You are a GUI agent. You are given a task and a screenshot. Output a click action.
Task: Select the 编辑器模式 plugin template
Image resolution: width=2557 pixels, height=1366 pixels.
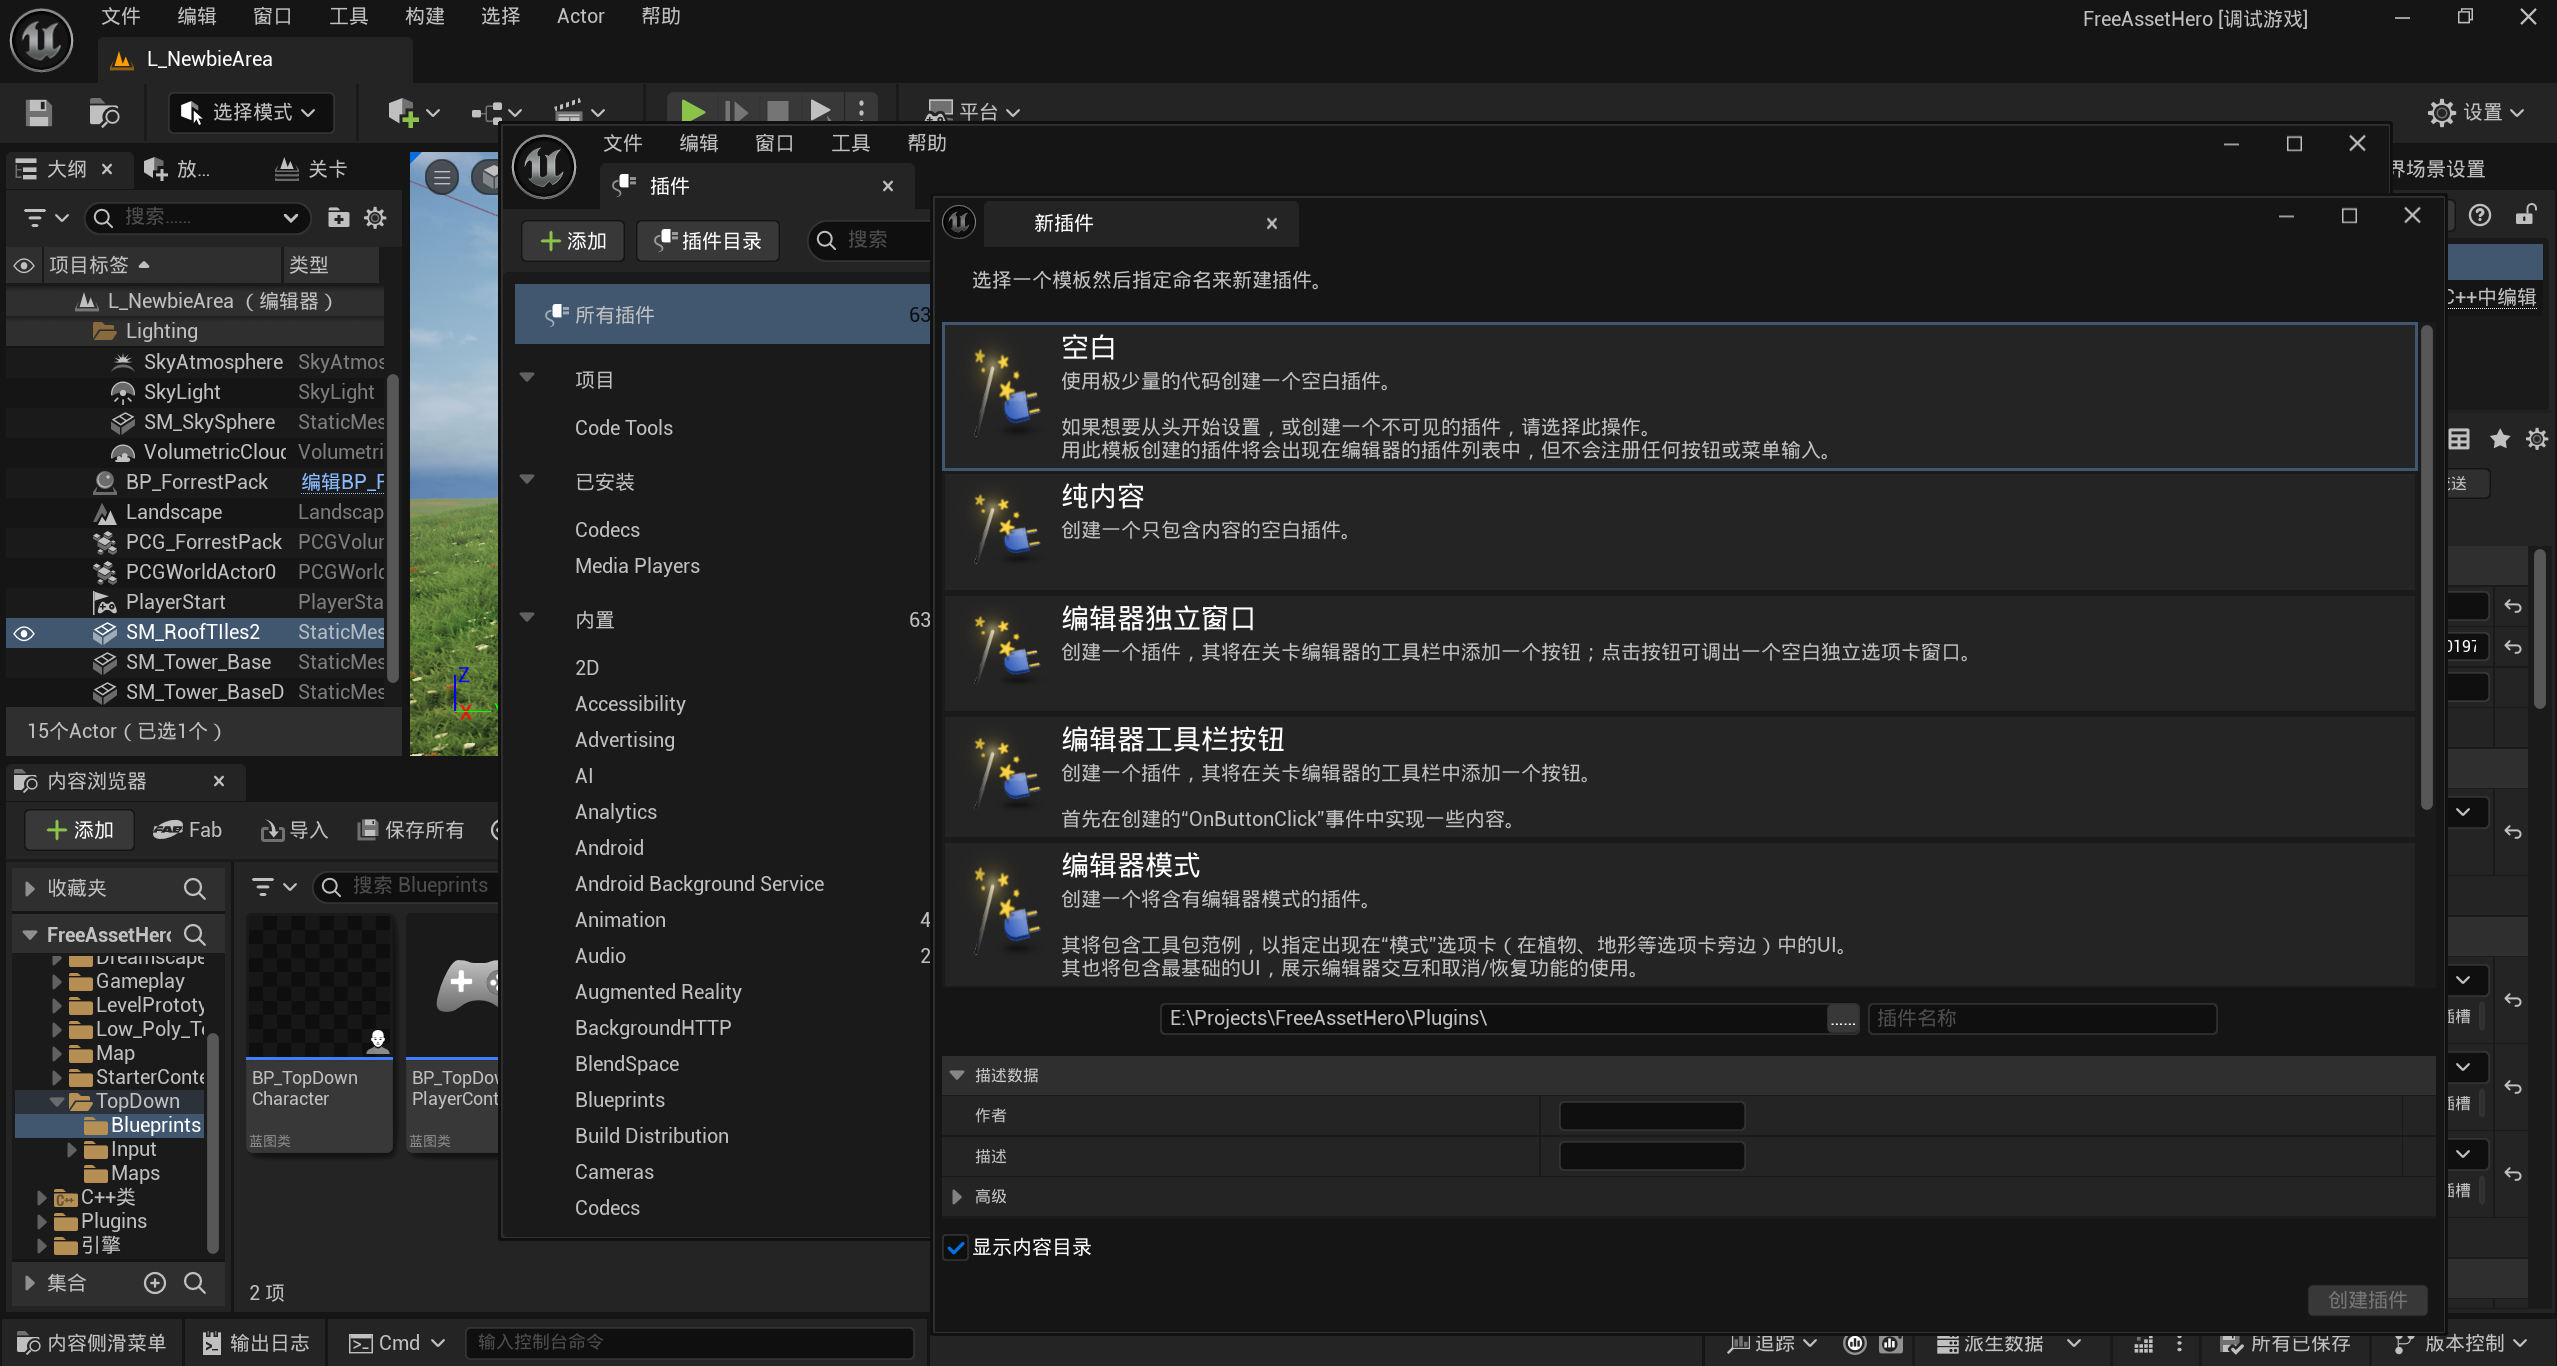[x=1679, y=915]
